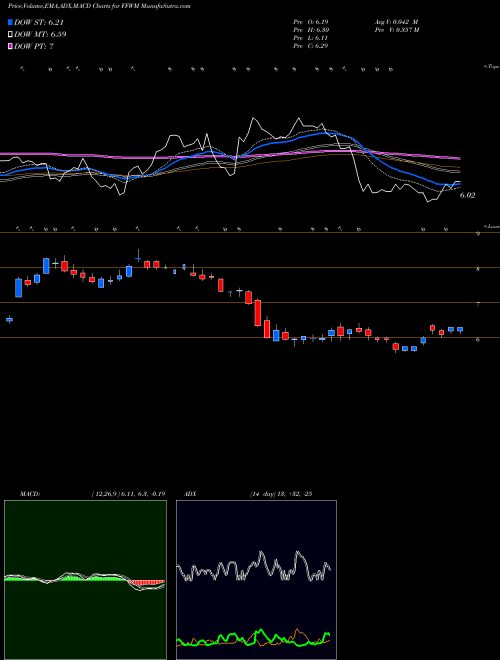
Task: Click the 'Pre L: 6.11' value
Action: (311, 38)
